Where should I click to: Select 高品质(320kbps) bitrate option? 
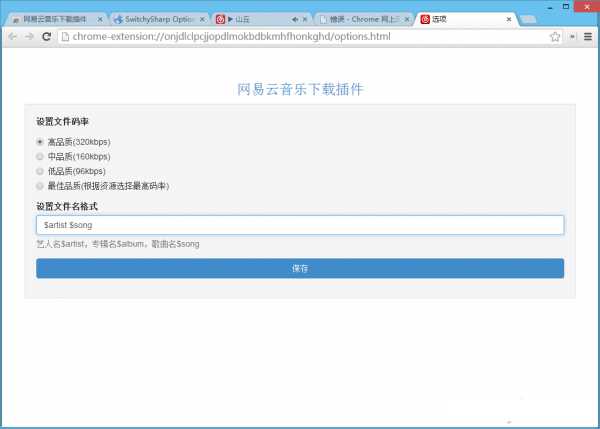click(40, 142)
